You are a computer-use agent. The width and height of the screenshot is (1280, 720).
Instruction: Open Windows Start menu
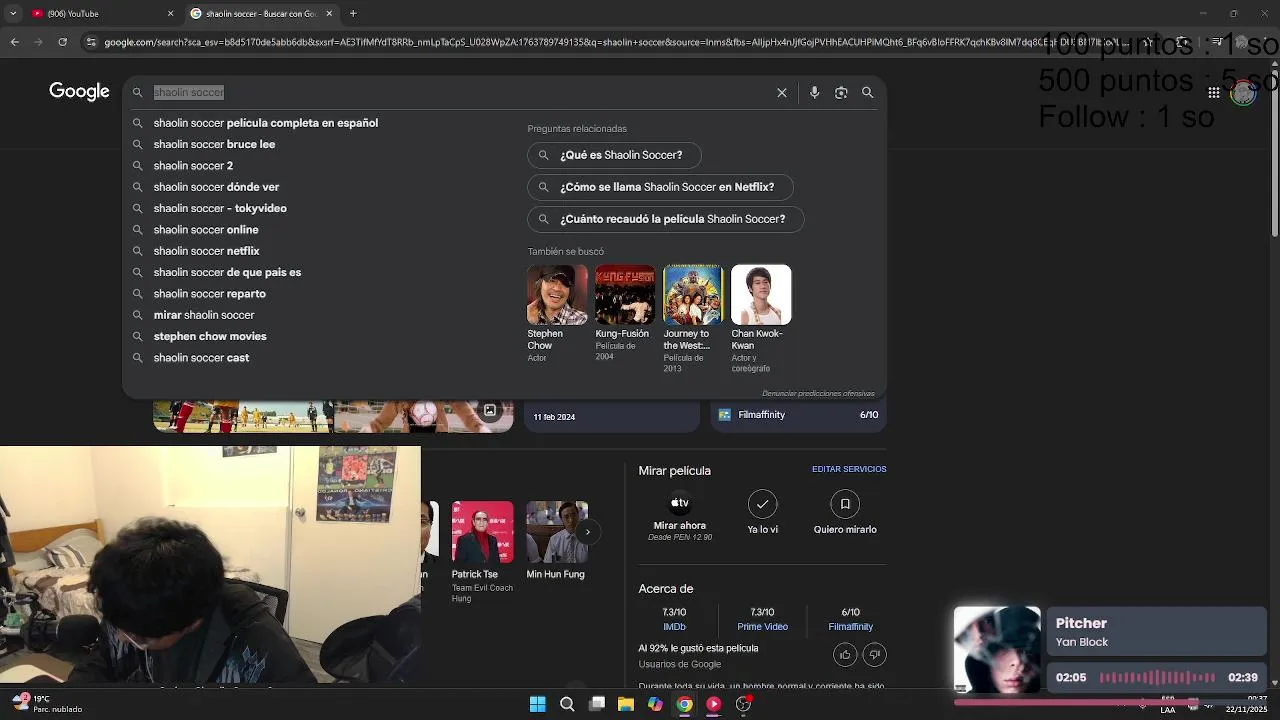point(537,704)
